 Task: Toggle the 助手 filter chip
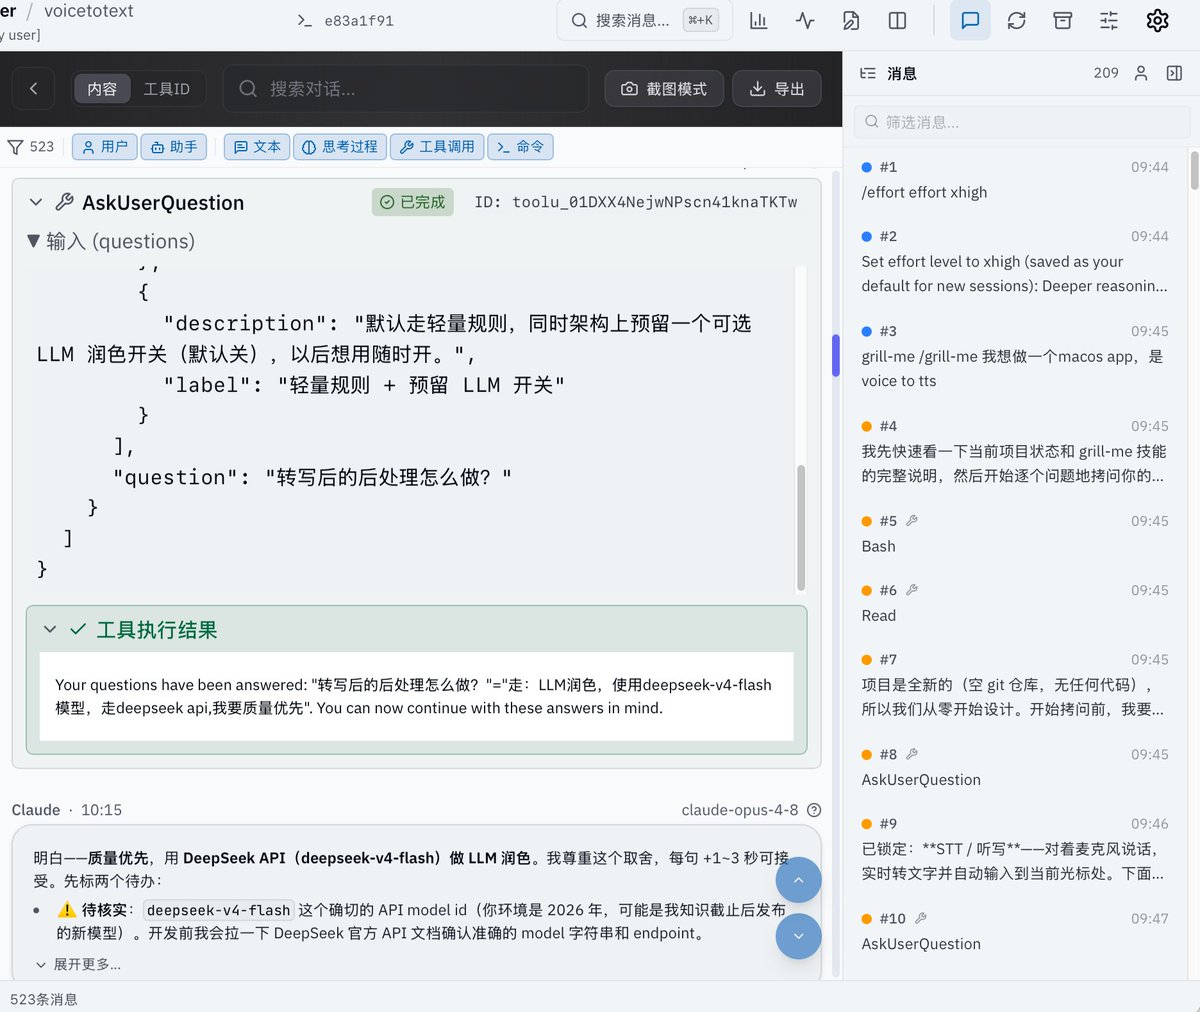point(173,147)
